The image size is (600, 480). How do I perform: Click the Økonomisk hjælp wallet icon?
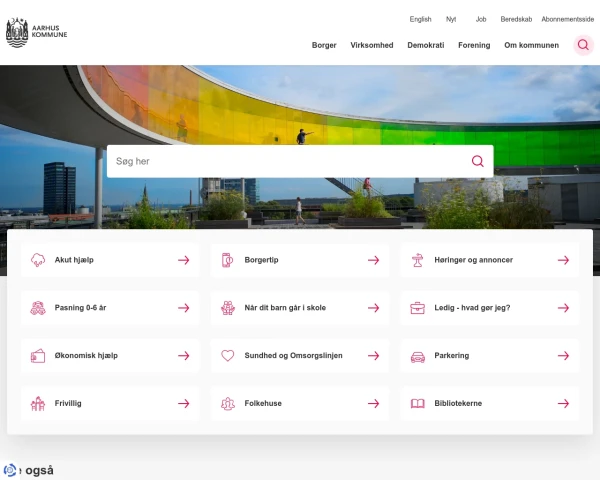[x=38, y=356]
